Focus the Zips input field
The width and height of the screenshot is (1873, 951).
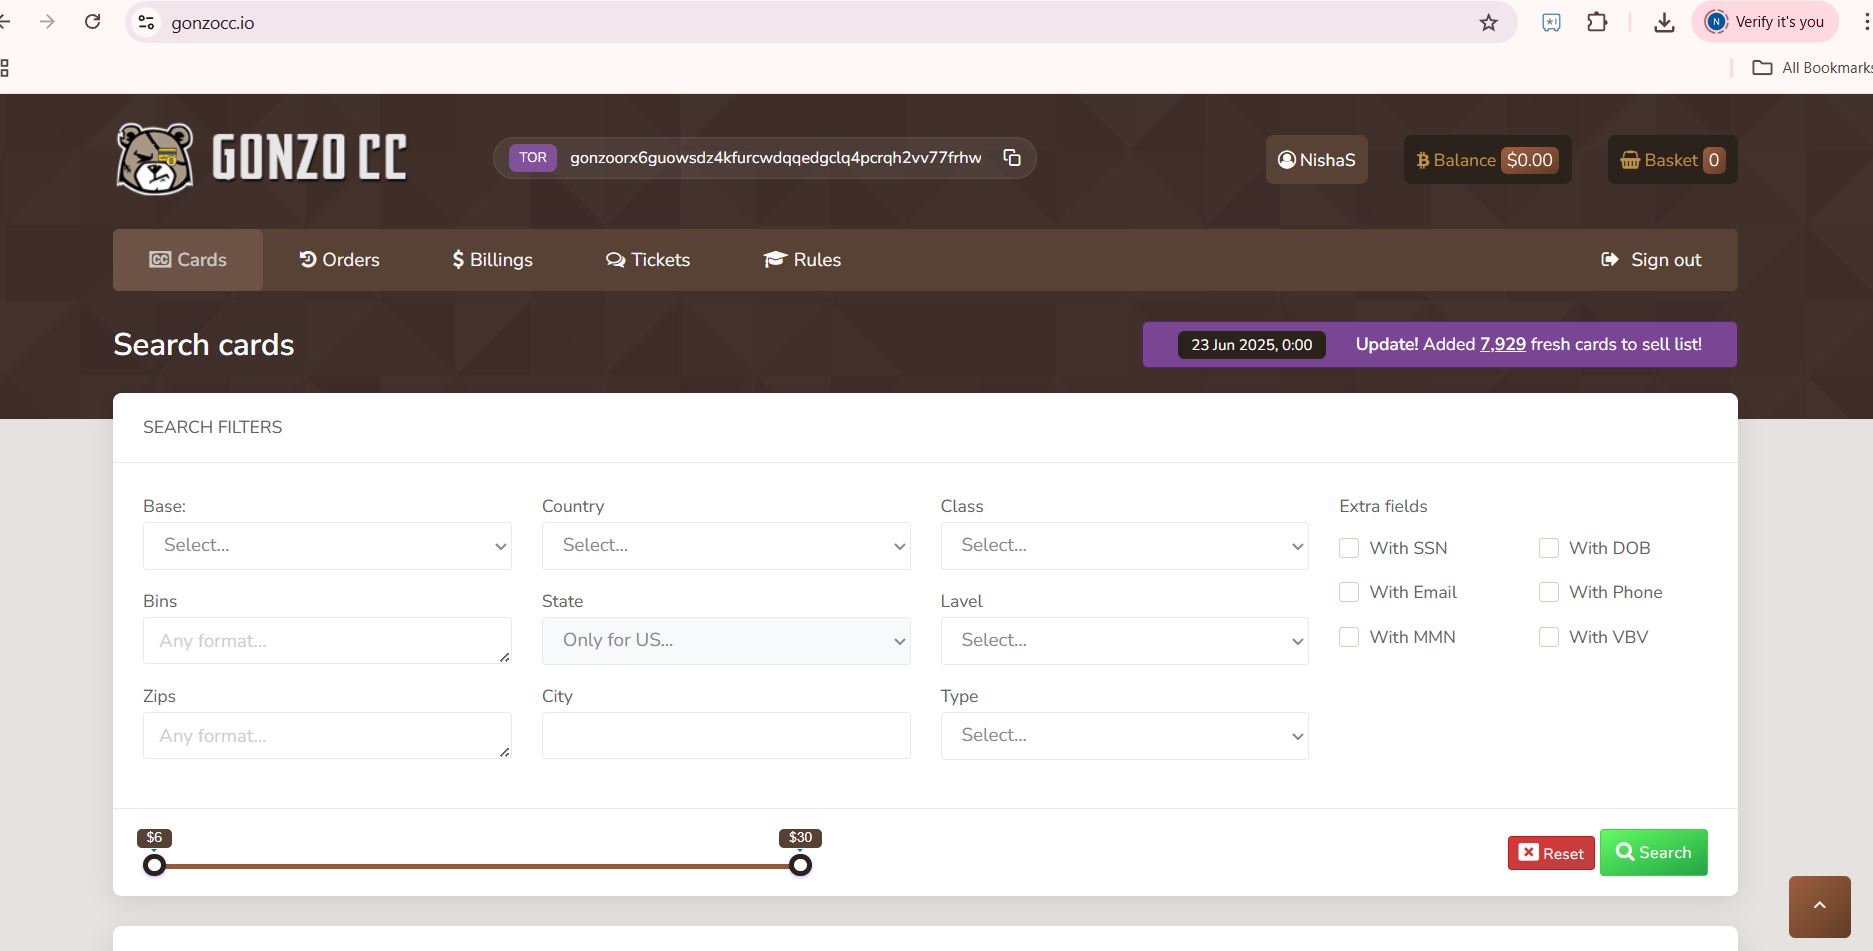tap(327, 736)
